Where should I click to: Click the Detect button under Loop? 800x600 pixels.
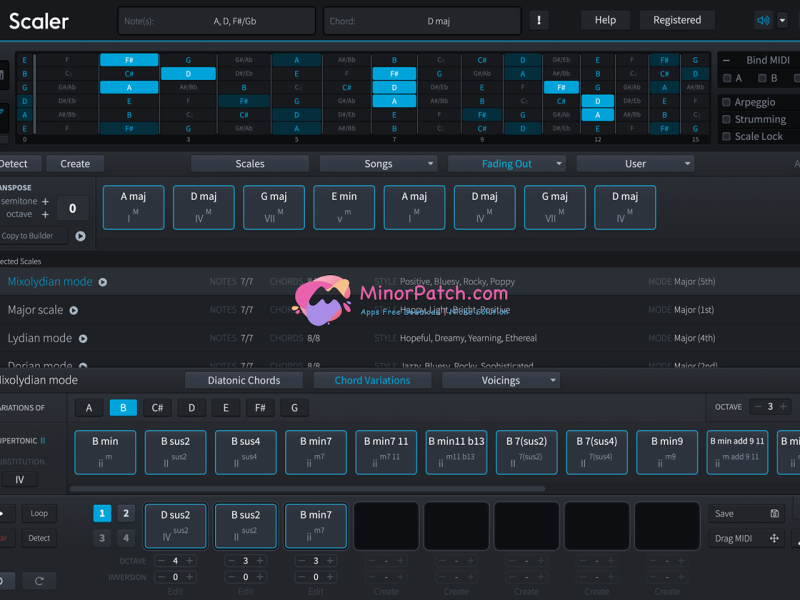(x=39, y=538)
